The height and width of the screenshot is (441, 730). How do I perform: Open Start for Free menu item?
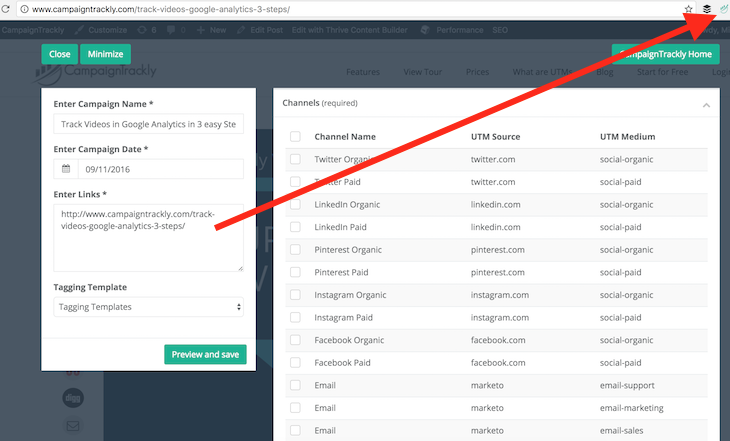coord(662,72)
